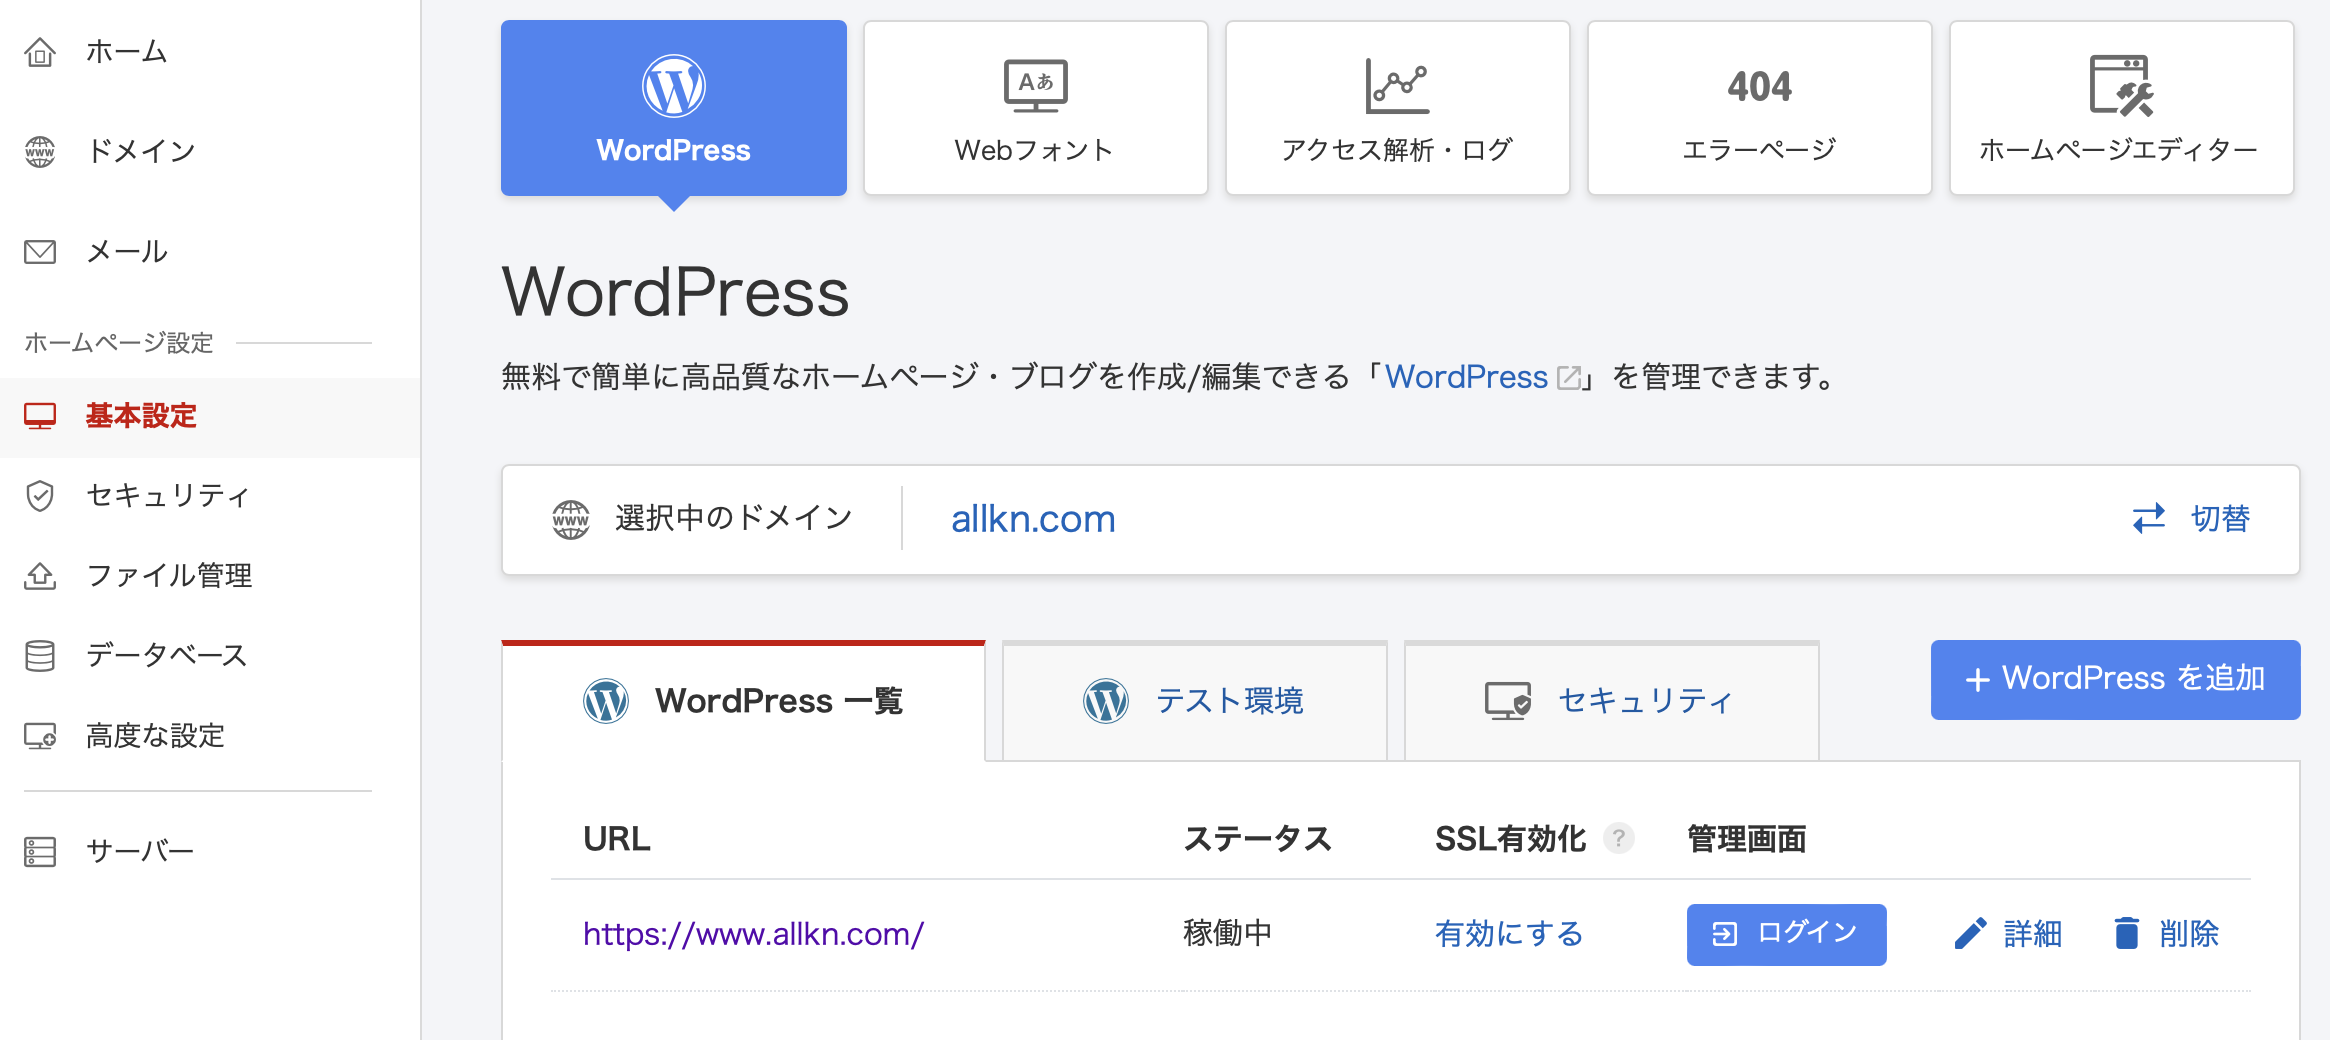Click the file upload icon in sidebar
Screen dimensions: 2330x1040
(40, 575)
